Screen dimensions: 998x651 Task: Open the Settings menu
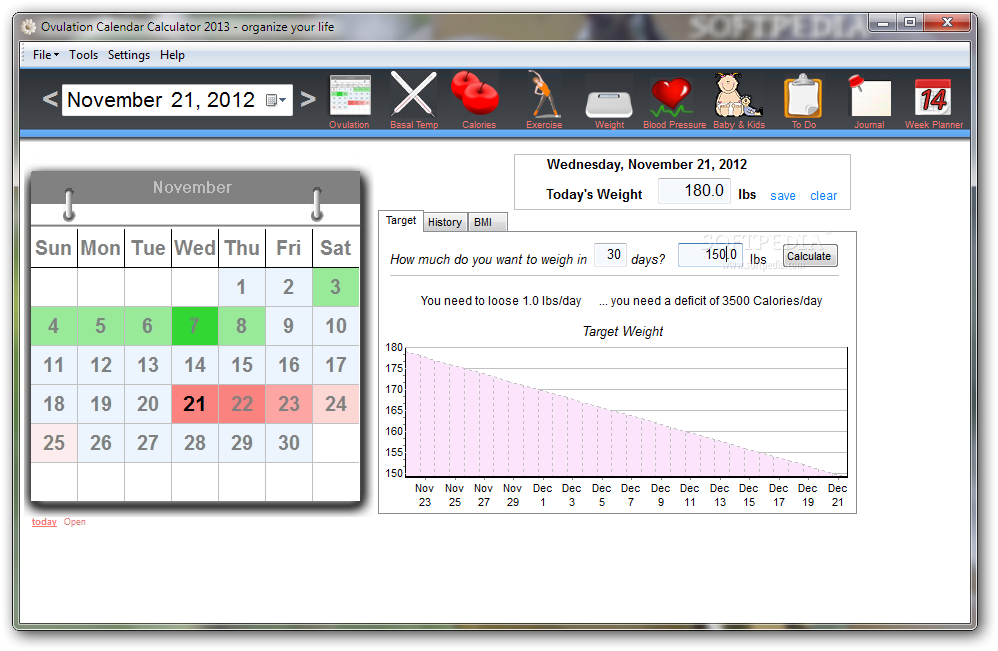[129, 55]
